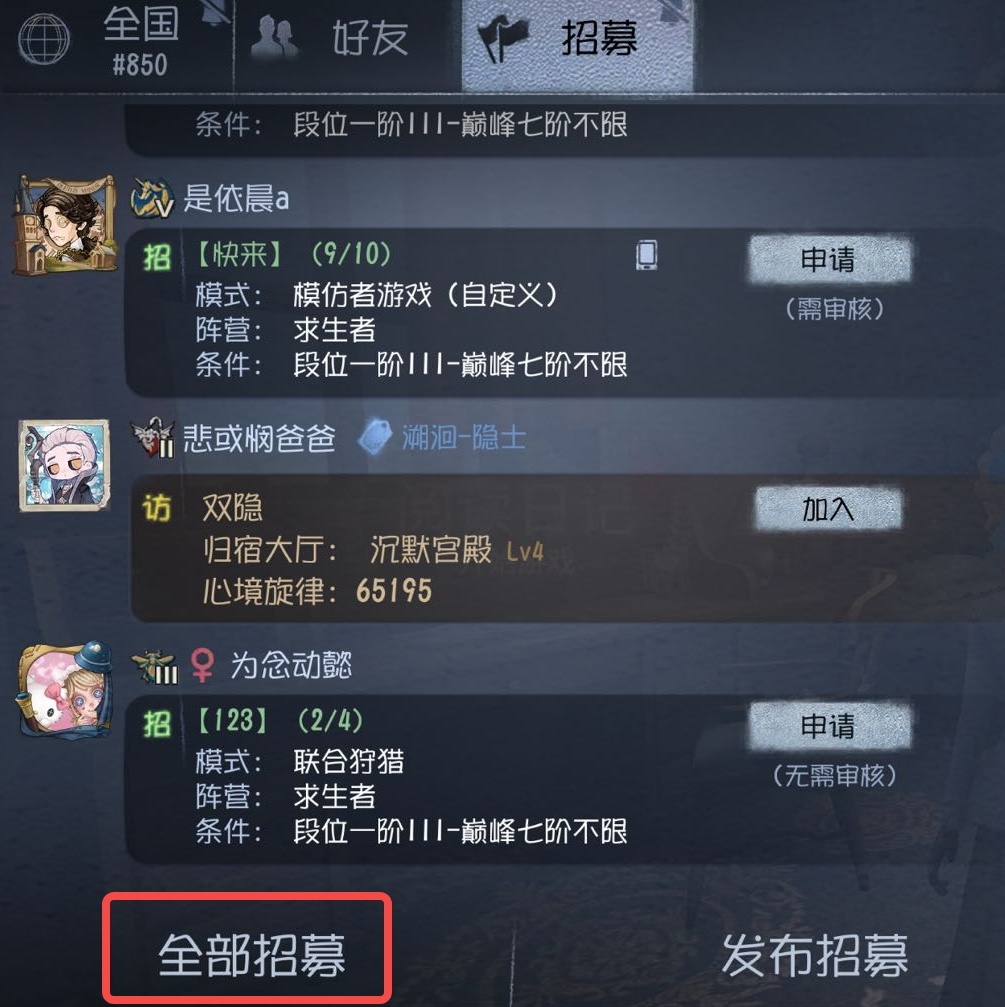Click 加入 to join 双隐 room
This screenshot has height=1007, width=1005.
(828, 509)
